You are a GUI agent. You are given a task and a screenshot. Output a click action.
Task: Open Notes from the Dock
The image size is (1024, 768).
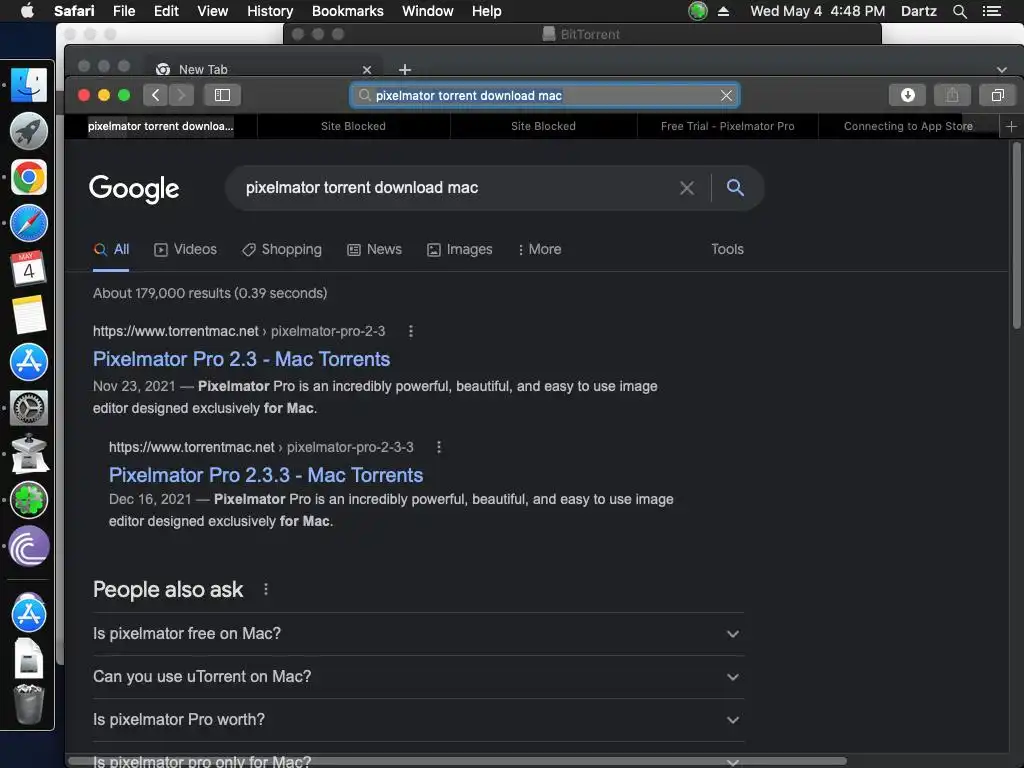29,315
